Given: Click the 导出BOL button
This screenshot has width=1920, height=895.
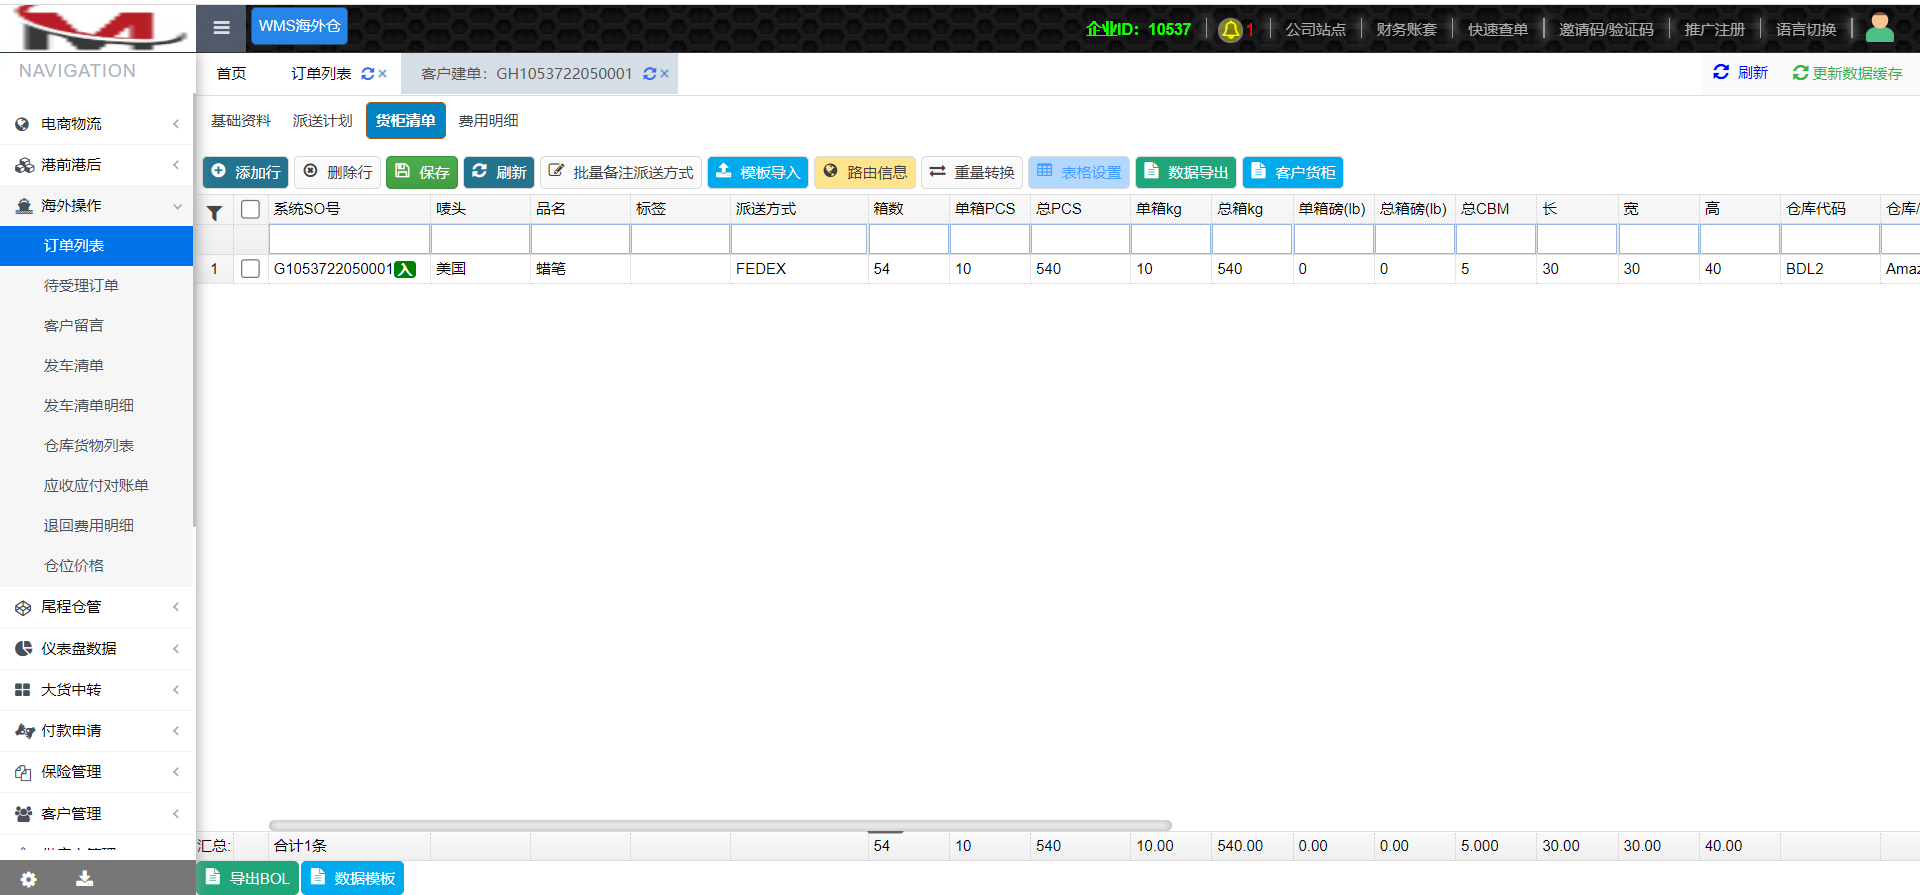Looking at the screenshot, I should [x=248, y=878].
